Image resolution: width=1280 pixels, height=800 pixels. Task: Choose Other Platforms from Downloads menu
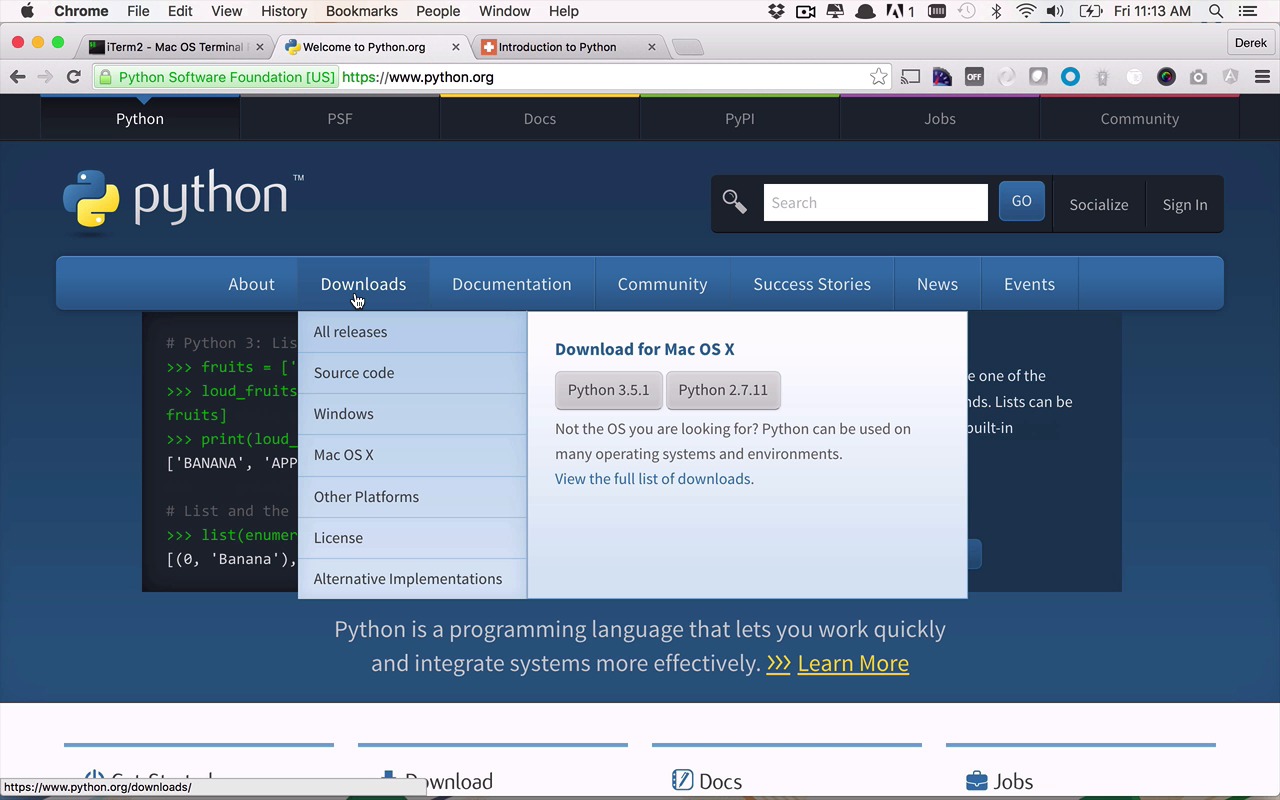412,497
